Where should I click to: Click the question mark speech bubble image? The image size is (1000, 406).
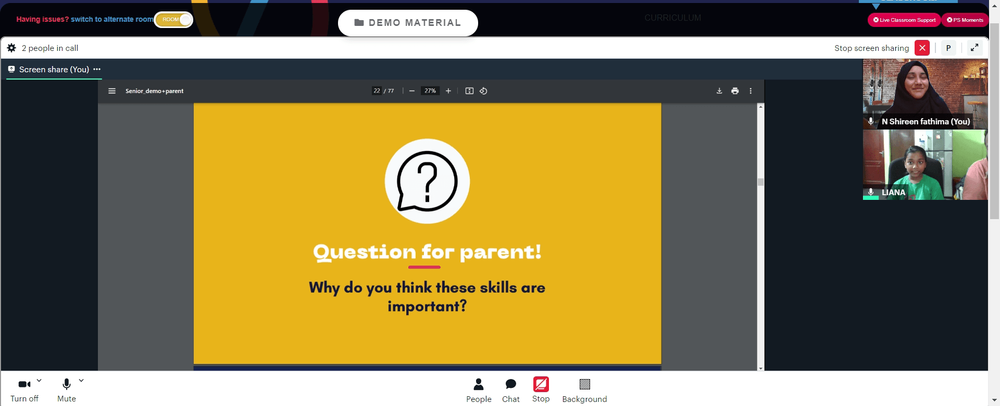click(x=427, y=182)
